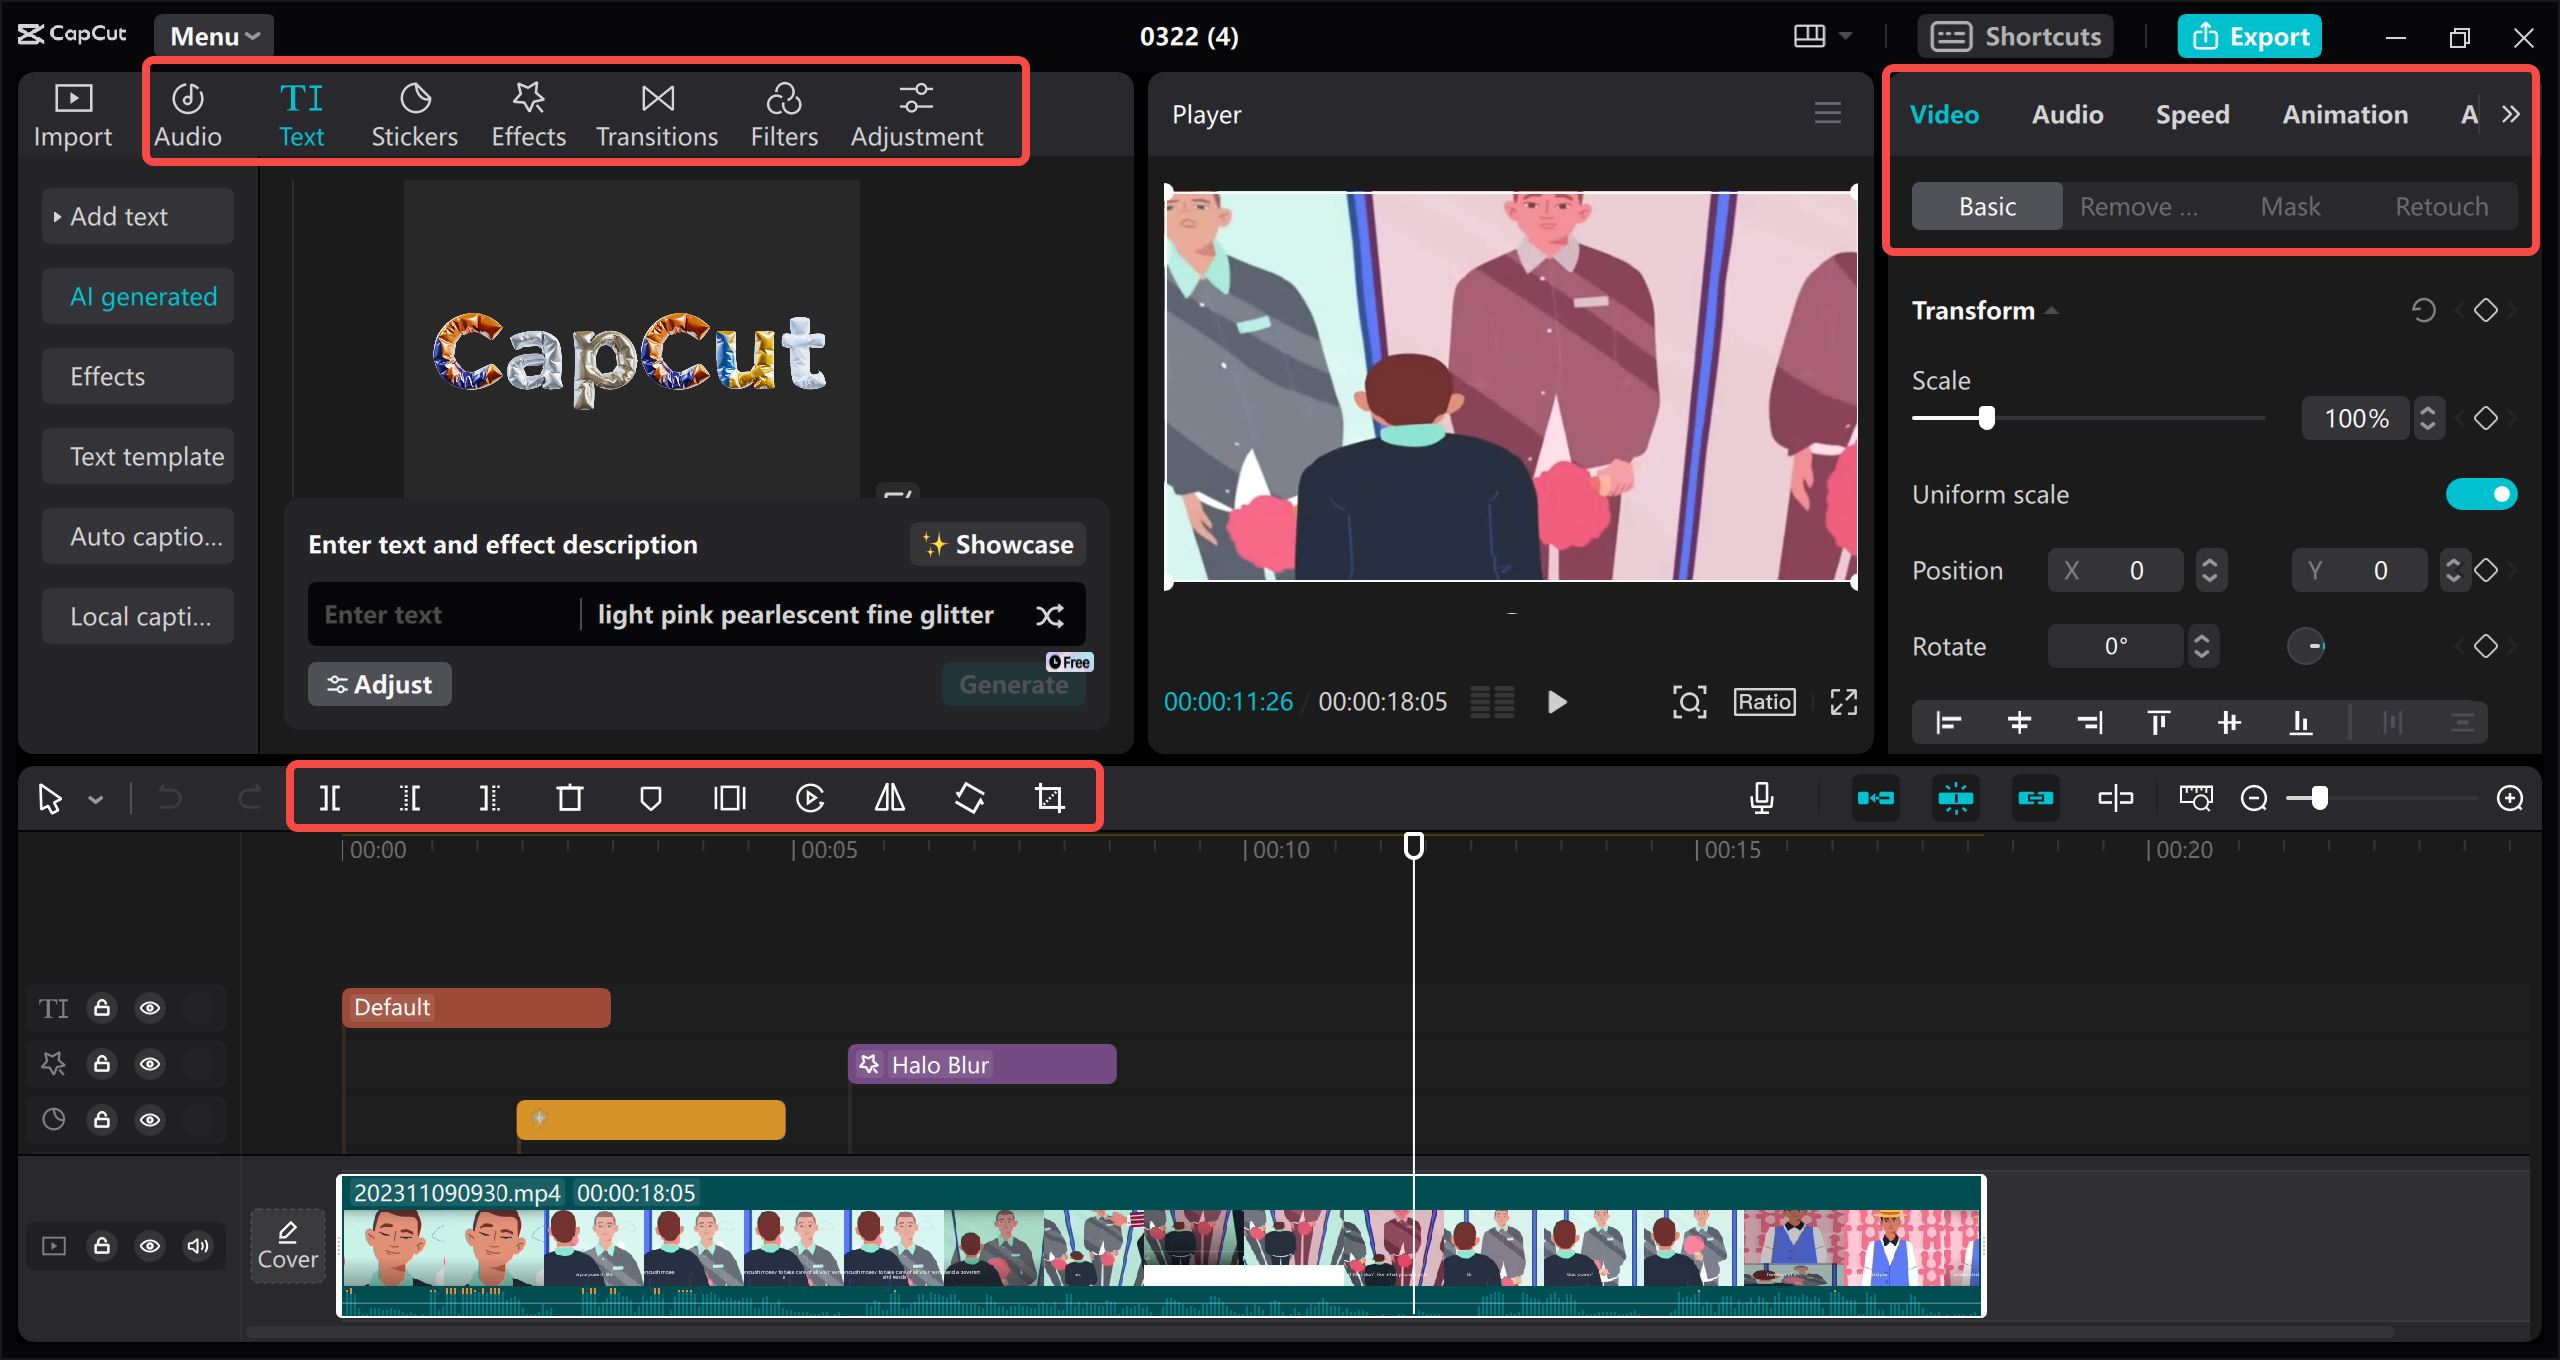Open the Stickers tab
2560x1360 pixels.
[414, 115]
